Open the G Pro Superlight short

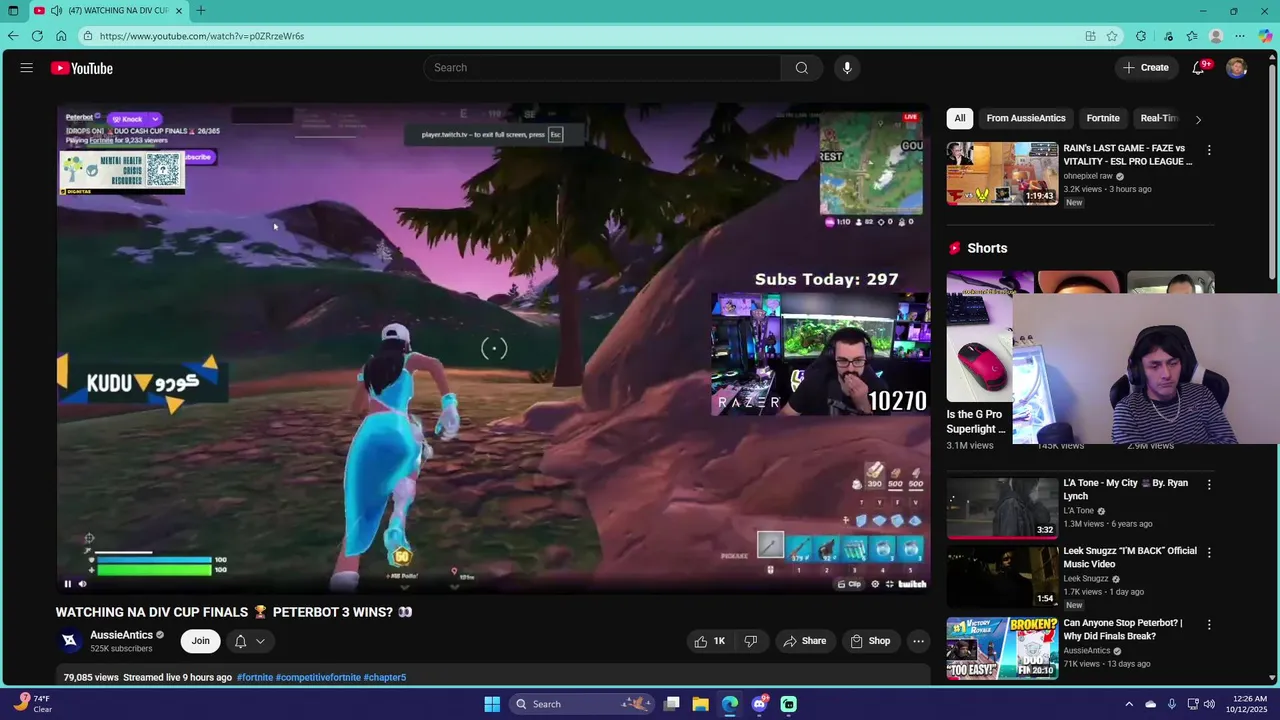[x=980, y=337]
